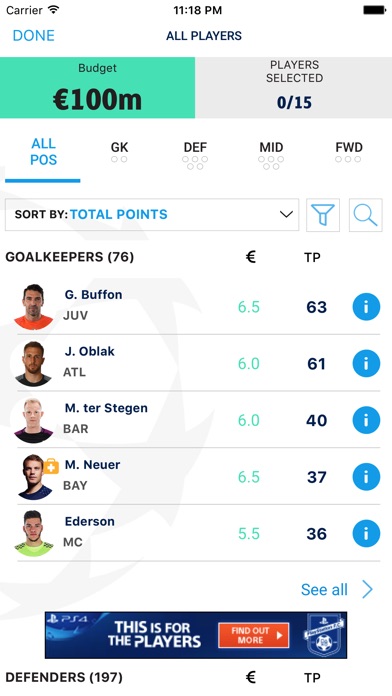
Task: Select the DEF position tab
Action: 195,154
